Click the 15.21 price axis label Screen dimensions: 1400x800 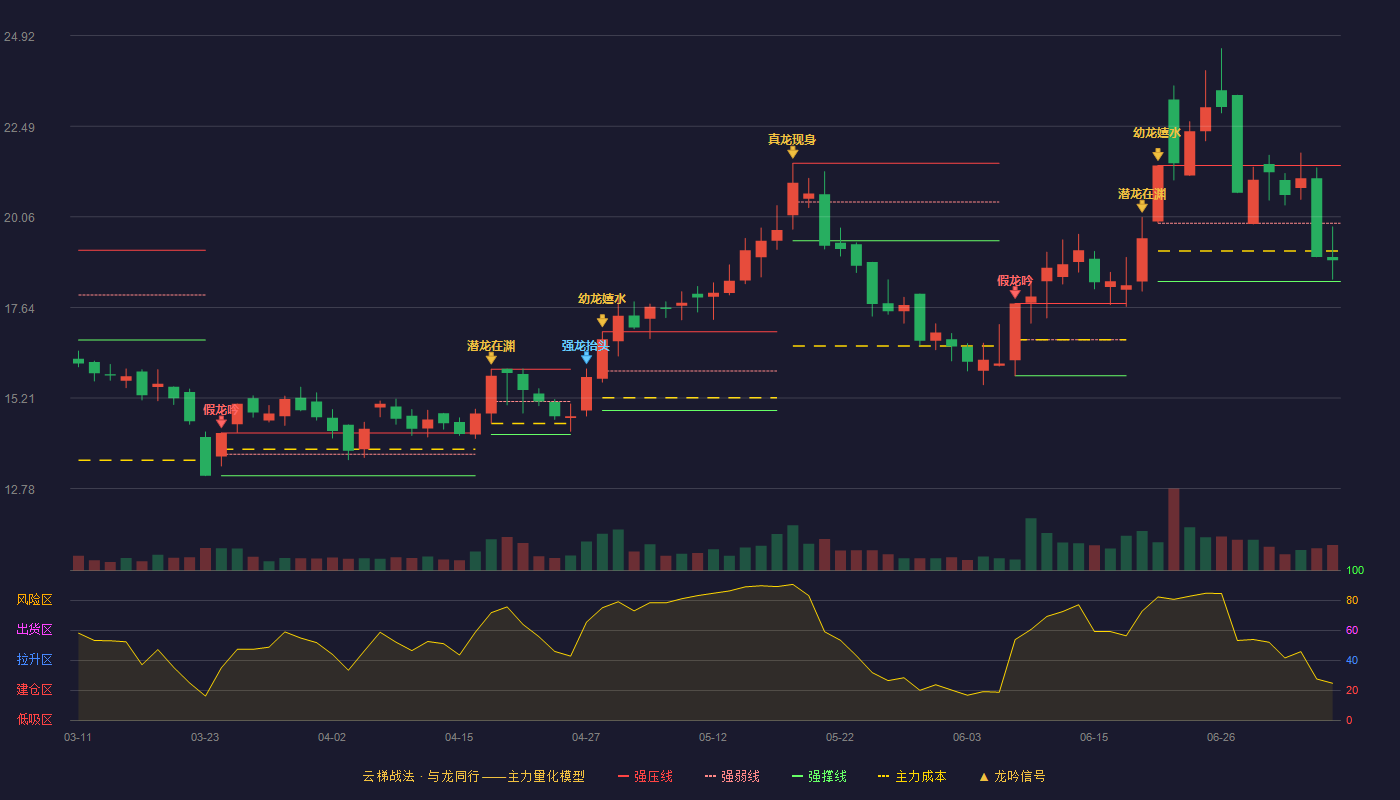coord(19,399)
